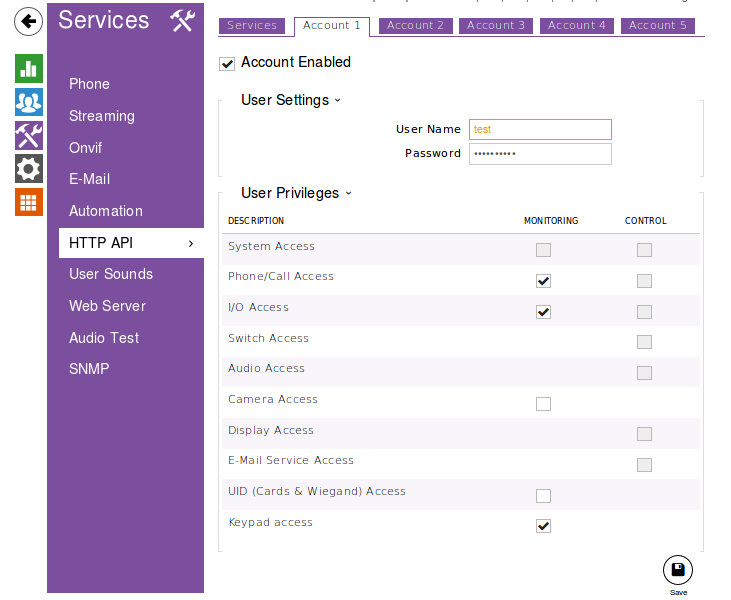Toggle the Account Enabled checkbox
Screen dimensions: 731x600
[x=227, y=63]
